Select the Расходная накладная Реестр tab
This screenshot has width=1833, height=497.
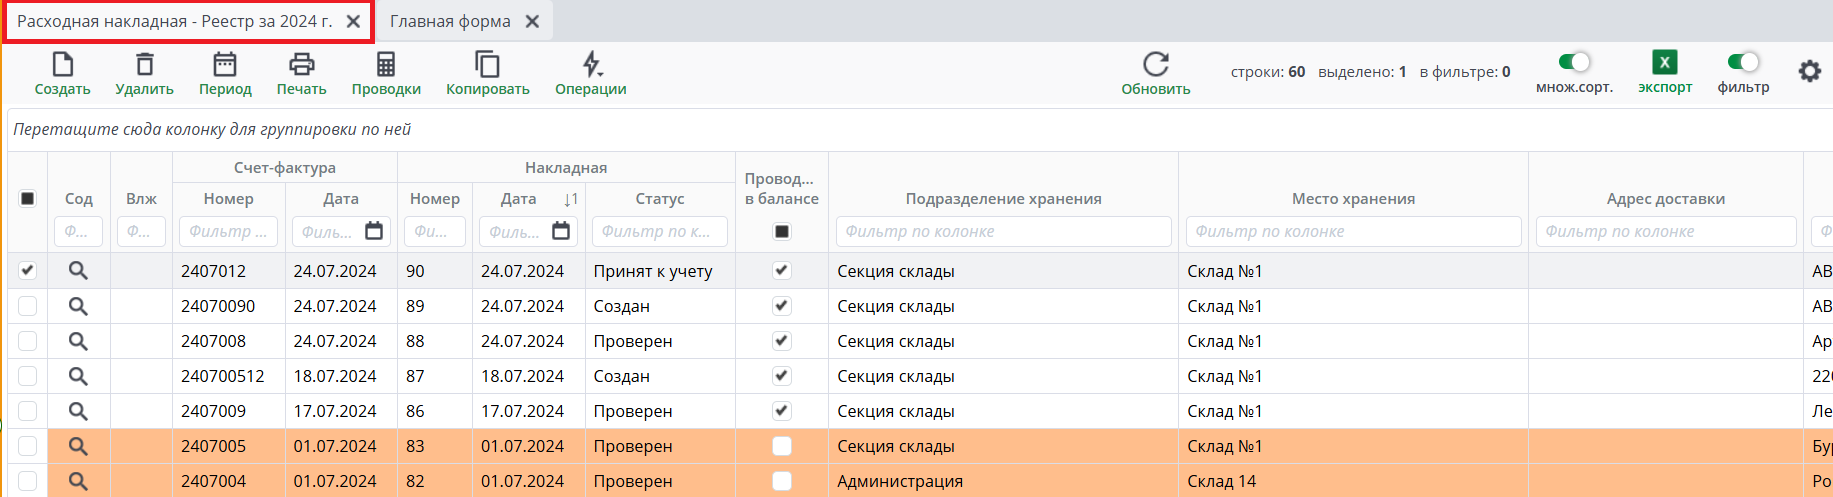pyautogui.click(x=174, y=21)
